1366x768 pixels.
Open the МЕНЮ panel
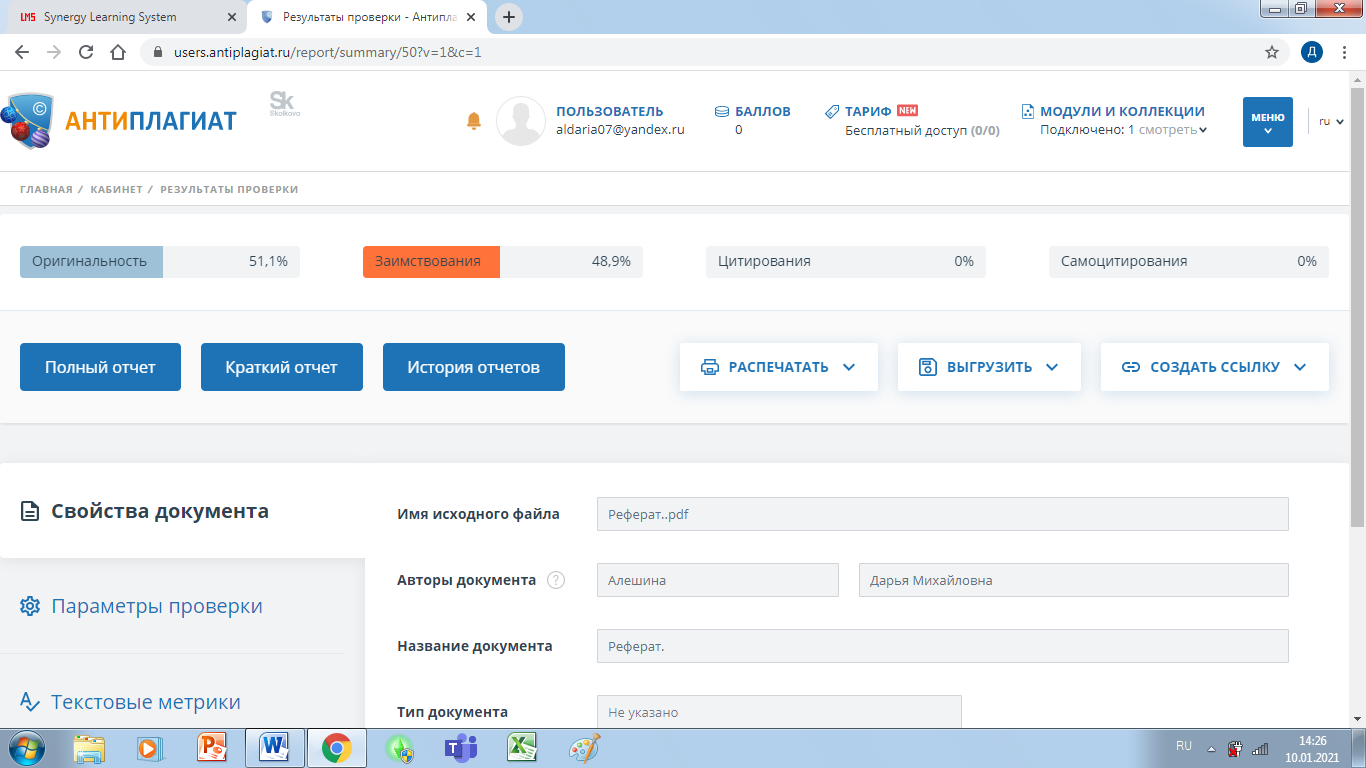[x=1267, y=121]
